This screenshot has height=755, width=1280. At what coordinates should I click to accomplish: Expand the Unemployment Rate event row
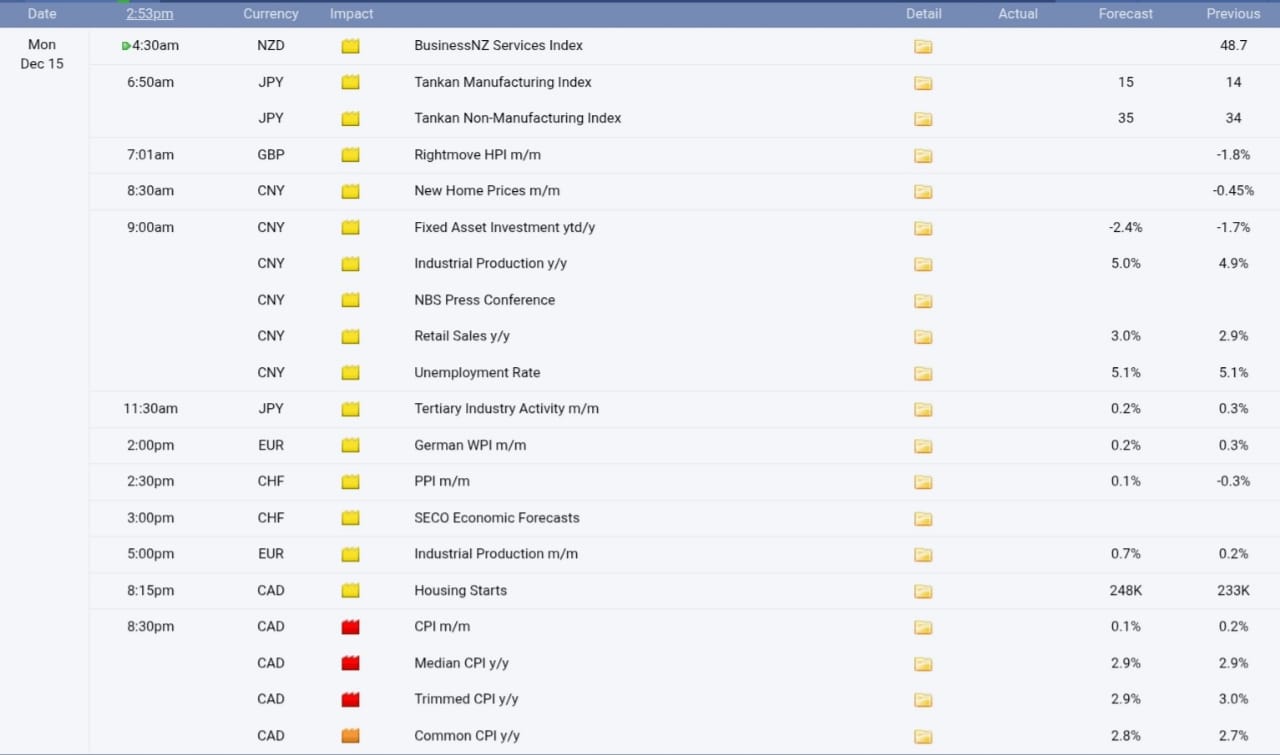point(477,373)
